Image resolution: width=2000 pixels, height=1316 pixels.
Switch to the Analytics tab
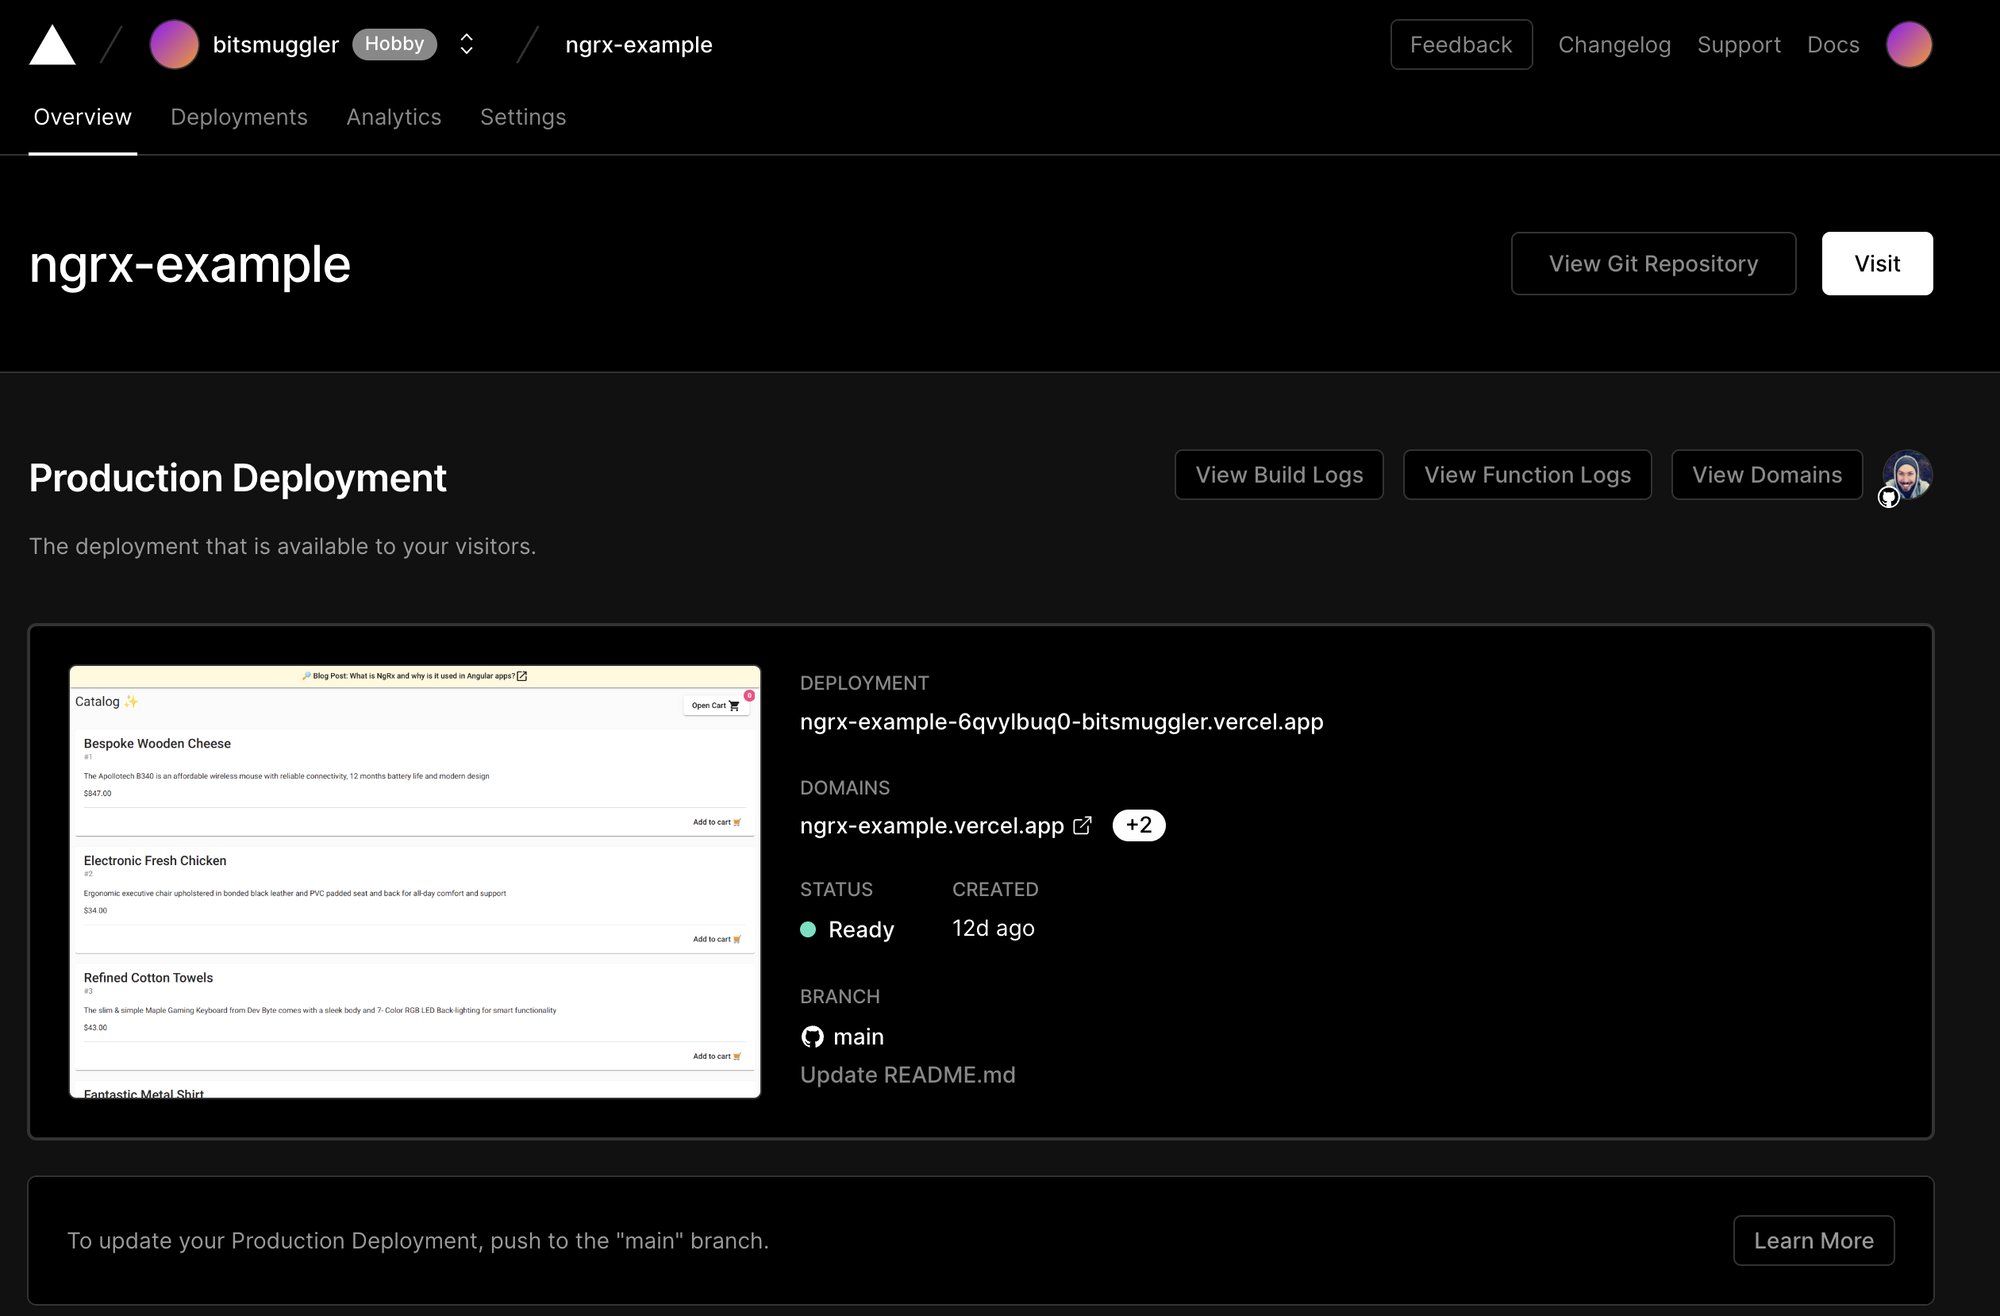pyautogui.click(x=394, y=117)
